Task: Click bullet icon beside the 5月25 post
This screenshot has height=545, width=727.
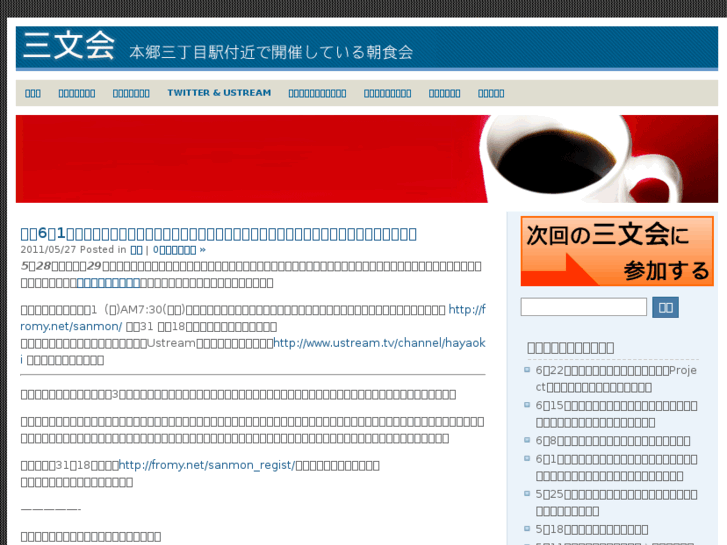Action: (527, 494)
